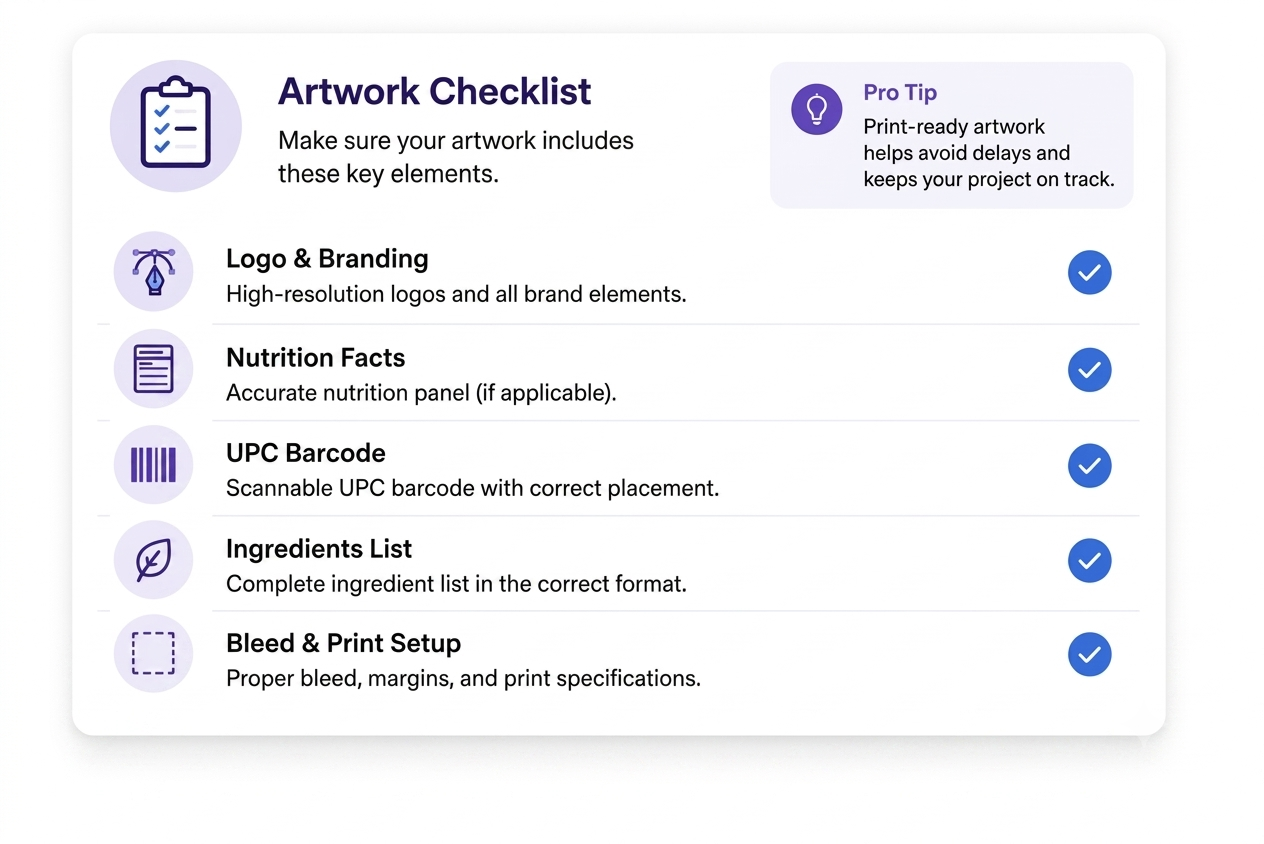Click the clipboard checklist icon
The image size is (1264, 844).
(x=175, y=124)
